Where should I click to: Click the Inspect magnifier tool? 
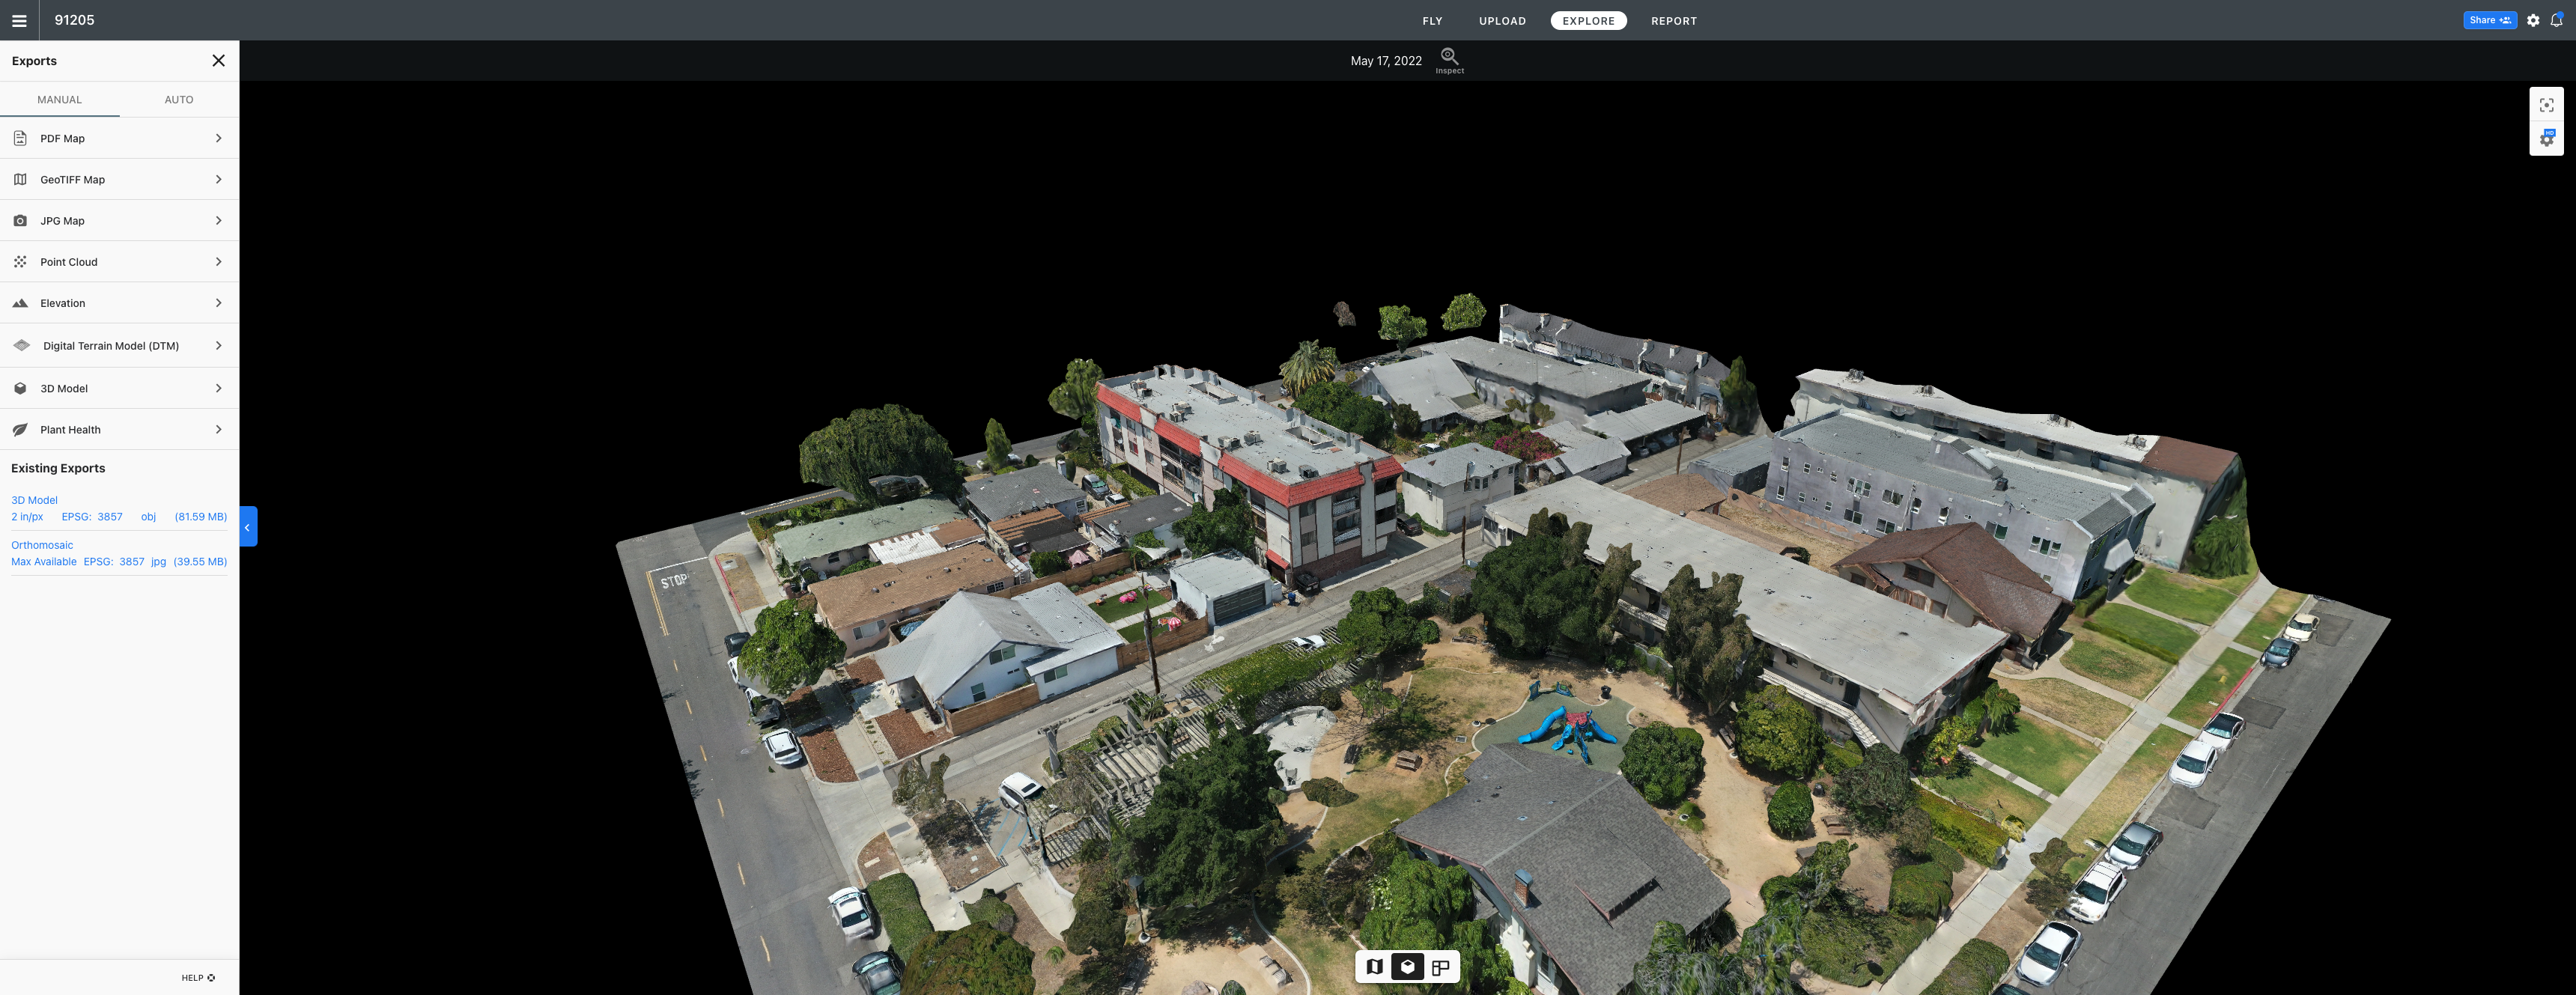(x=1449, y=61)
